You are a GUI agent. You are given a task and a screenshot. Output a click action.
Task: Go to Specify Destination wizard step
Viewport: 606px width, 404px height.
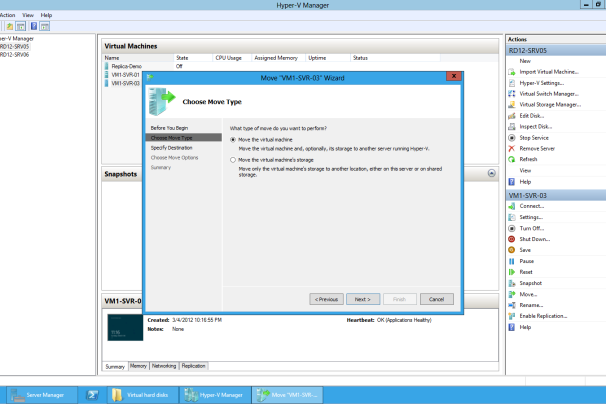pyautogui.click(x=172, y=148)
